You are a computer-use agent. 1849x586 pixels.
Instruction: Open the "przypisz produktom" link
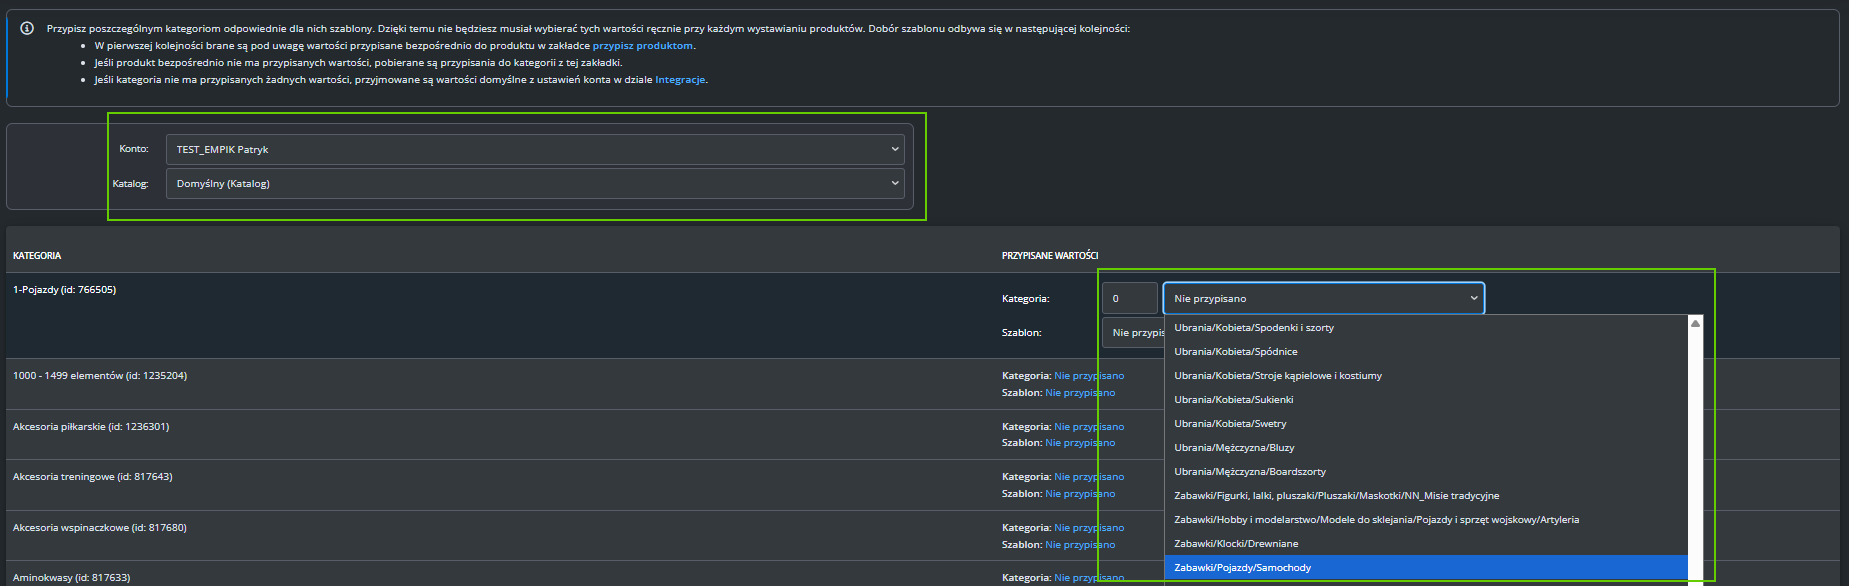[642, 45]
